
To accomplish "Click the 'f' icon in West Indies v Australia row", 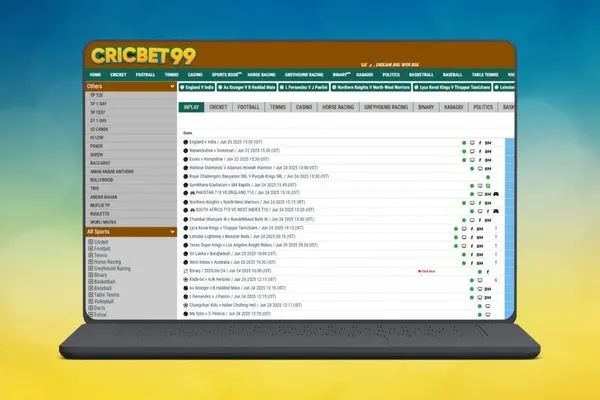I will click(472, 263).
